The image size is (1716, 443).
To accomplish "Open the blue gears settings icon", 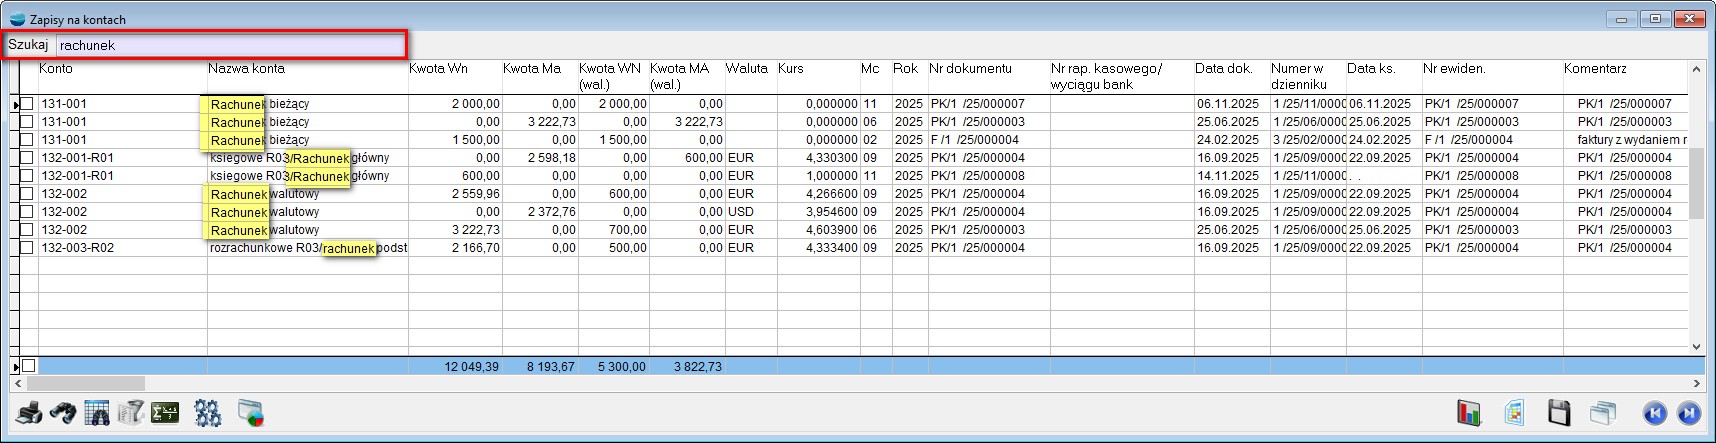I will (208, 413).
